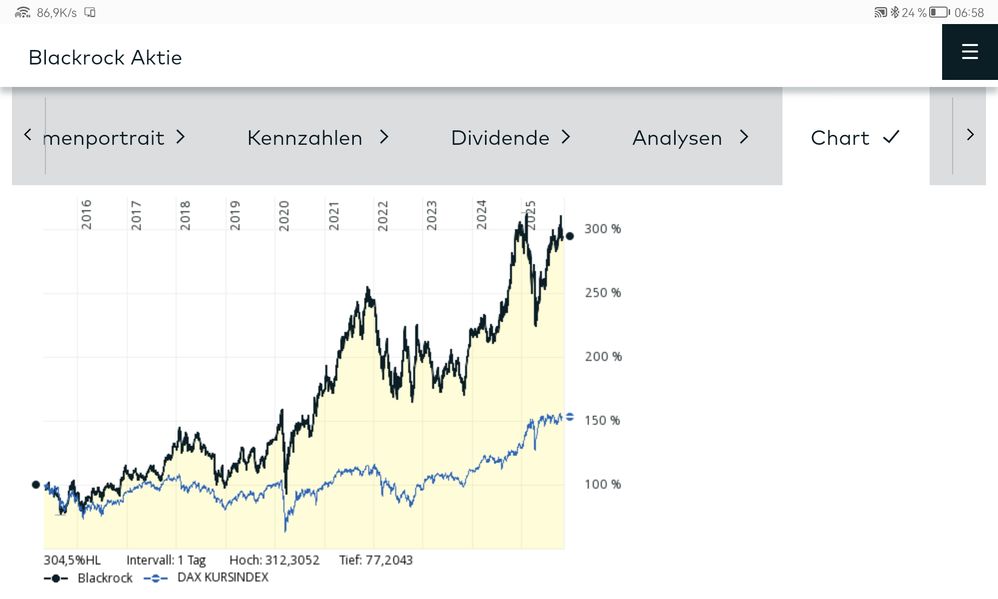Tap the WiFi status icon
The height and width of the screenshot is (599, 998).
click(x=22, y=12)
